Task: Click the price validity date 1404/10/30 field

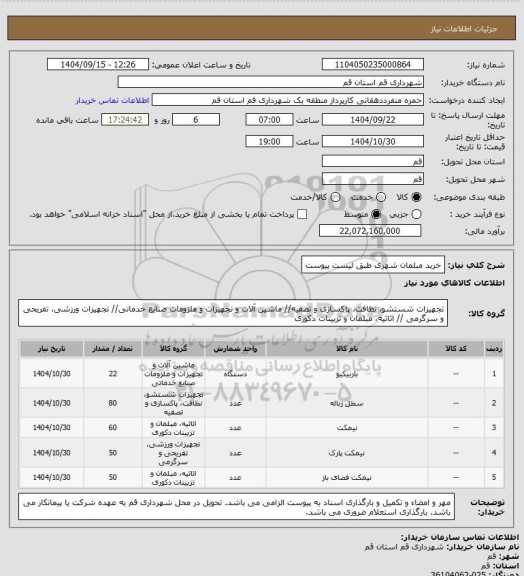Action: (x=373, y=141)
